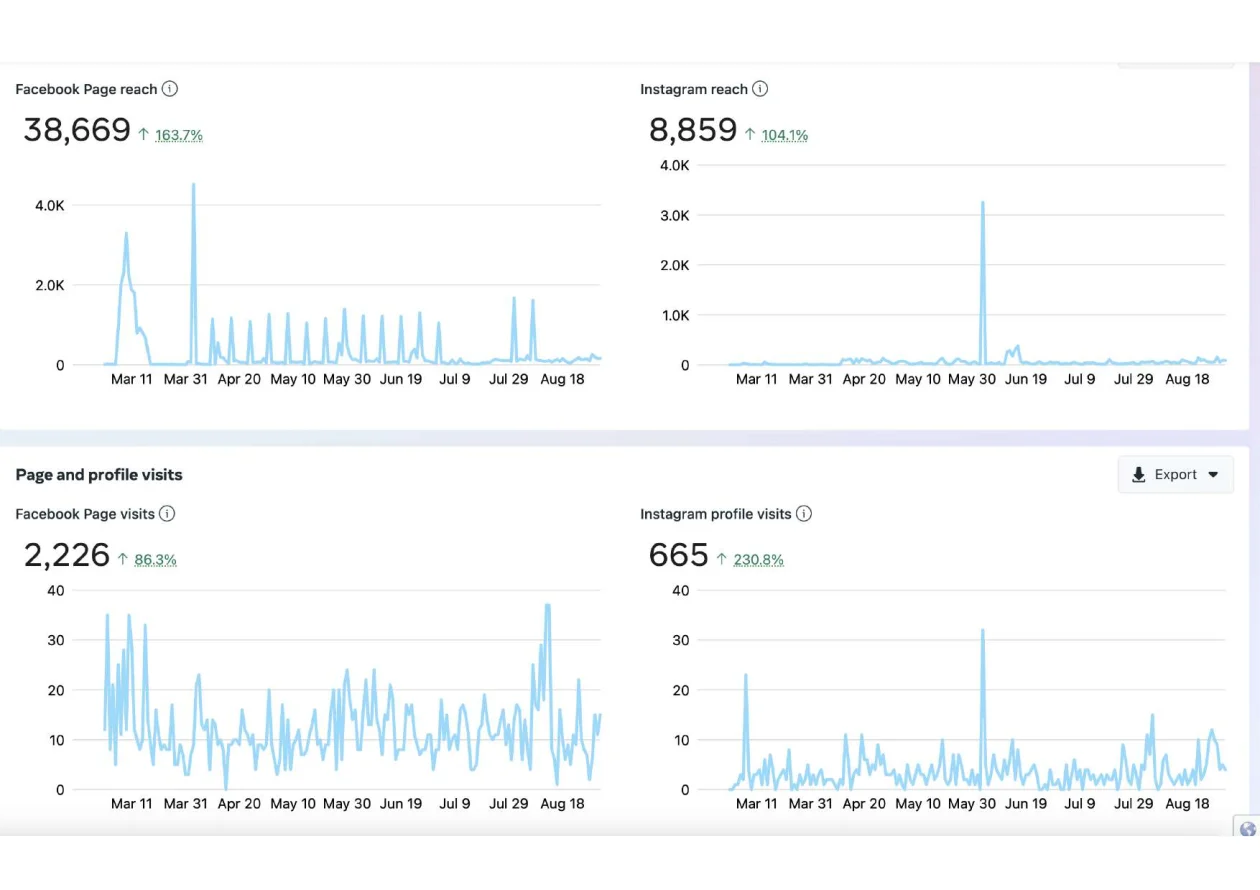Click the 230.8% profile visits link
This screenshot has height=890, width=1260.
click(759, 558)
